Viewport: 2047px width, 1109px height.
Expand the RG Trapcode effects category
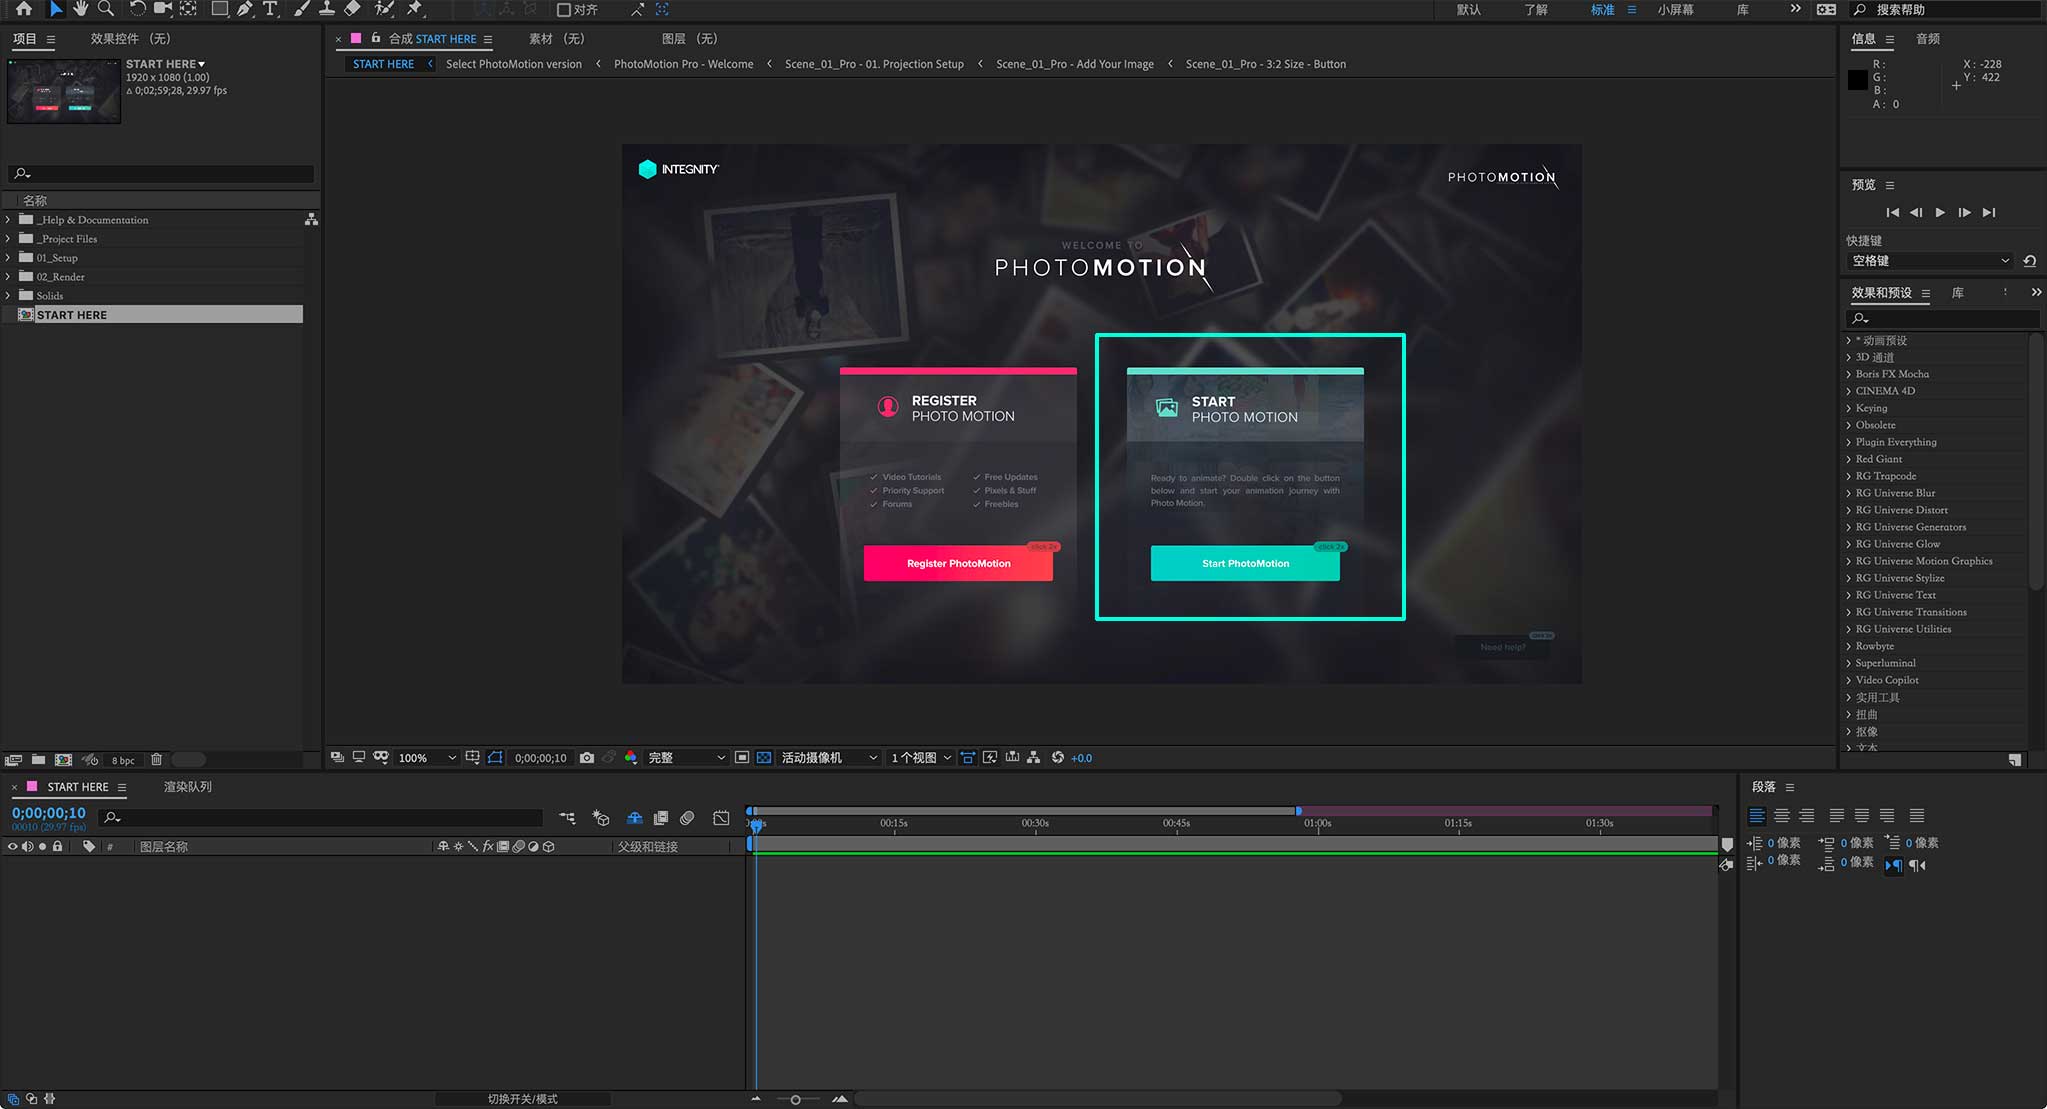point(1848,476)
